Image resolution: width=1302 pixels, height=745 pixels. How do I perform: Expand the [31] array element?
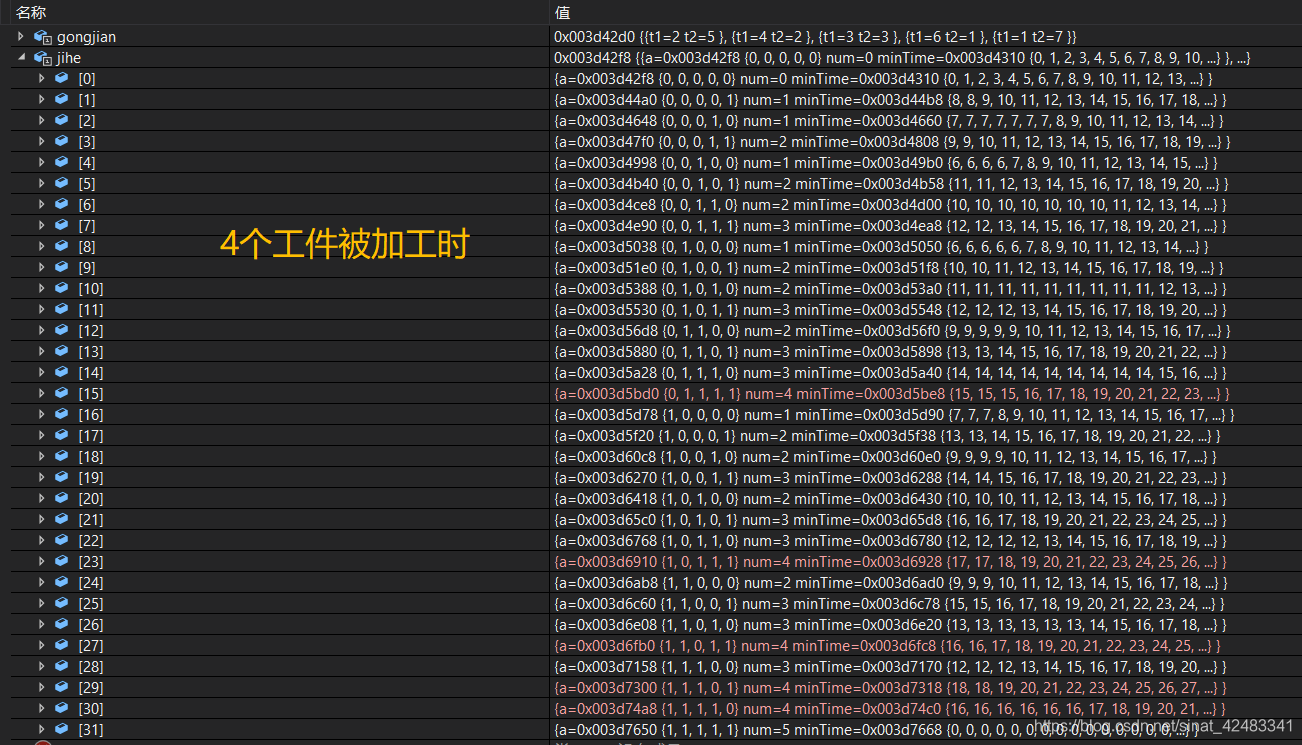(x=41, y=729)
